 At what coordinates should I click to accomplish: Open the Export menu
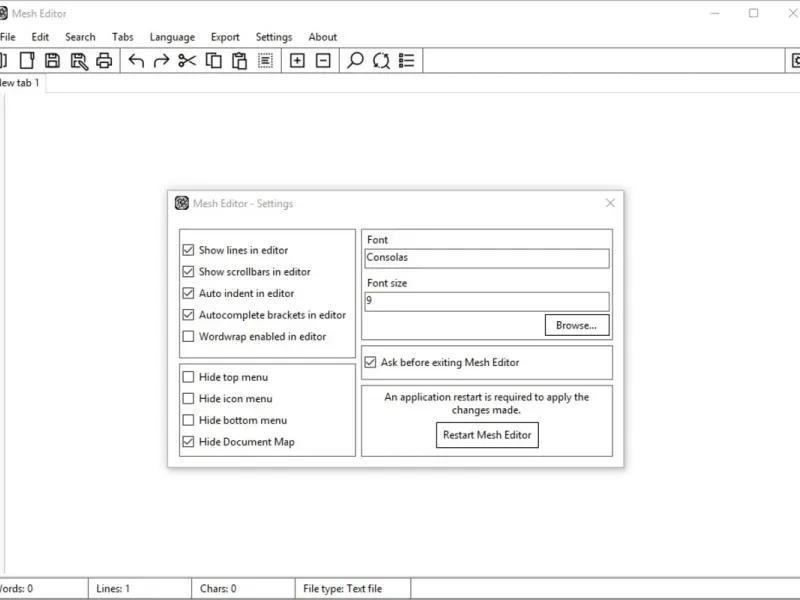225,37
